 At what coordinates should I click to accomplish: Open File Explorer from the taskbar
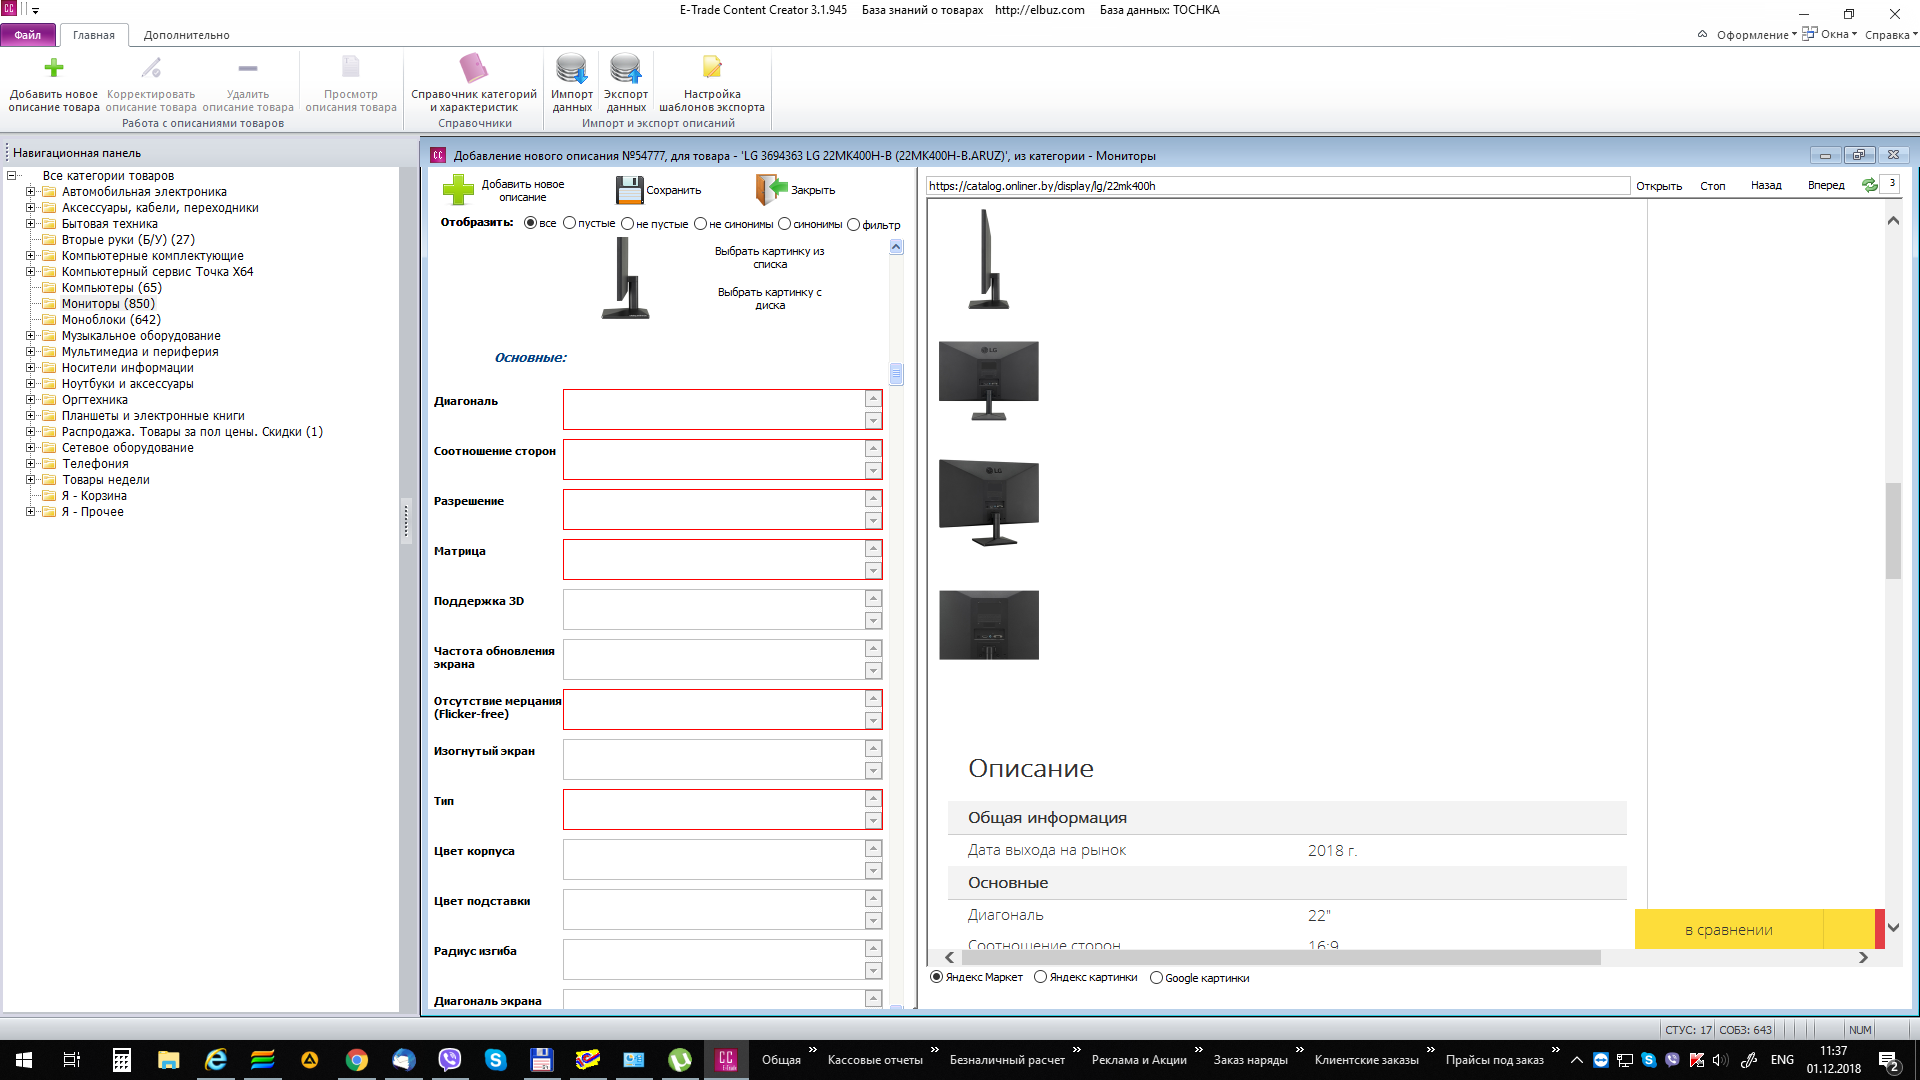point(168,1060)
